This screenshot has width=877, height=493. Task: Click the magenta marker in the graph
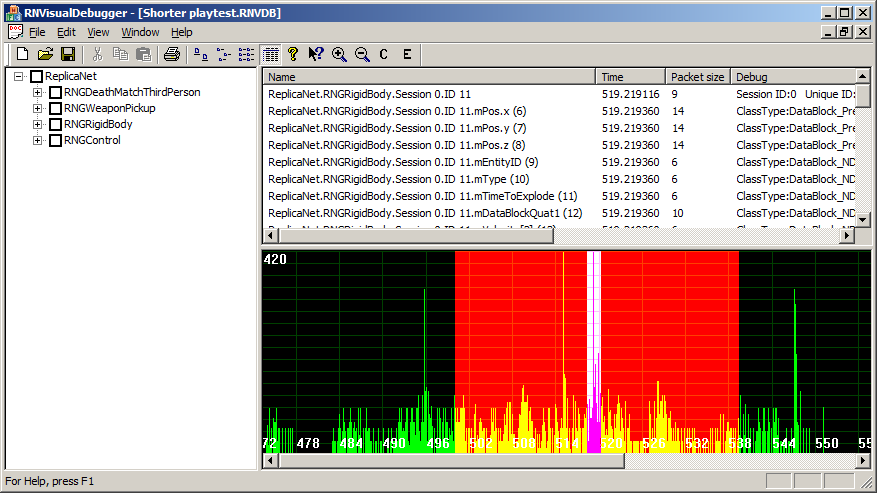point(593,351)
